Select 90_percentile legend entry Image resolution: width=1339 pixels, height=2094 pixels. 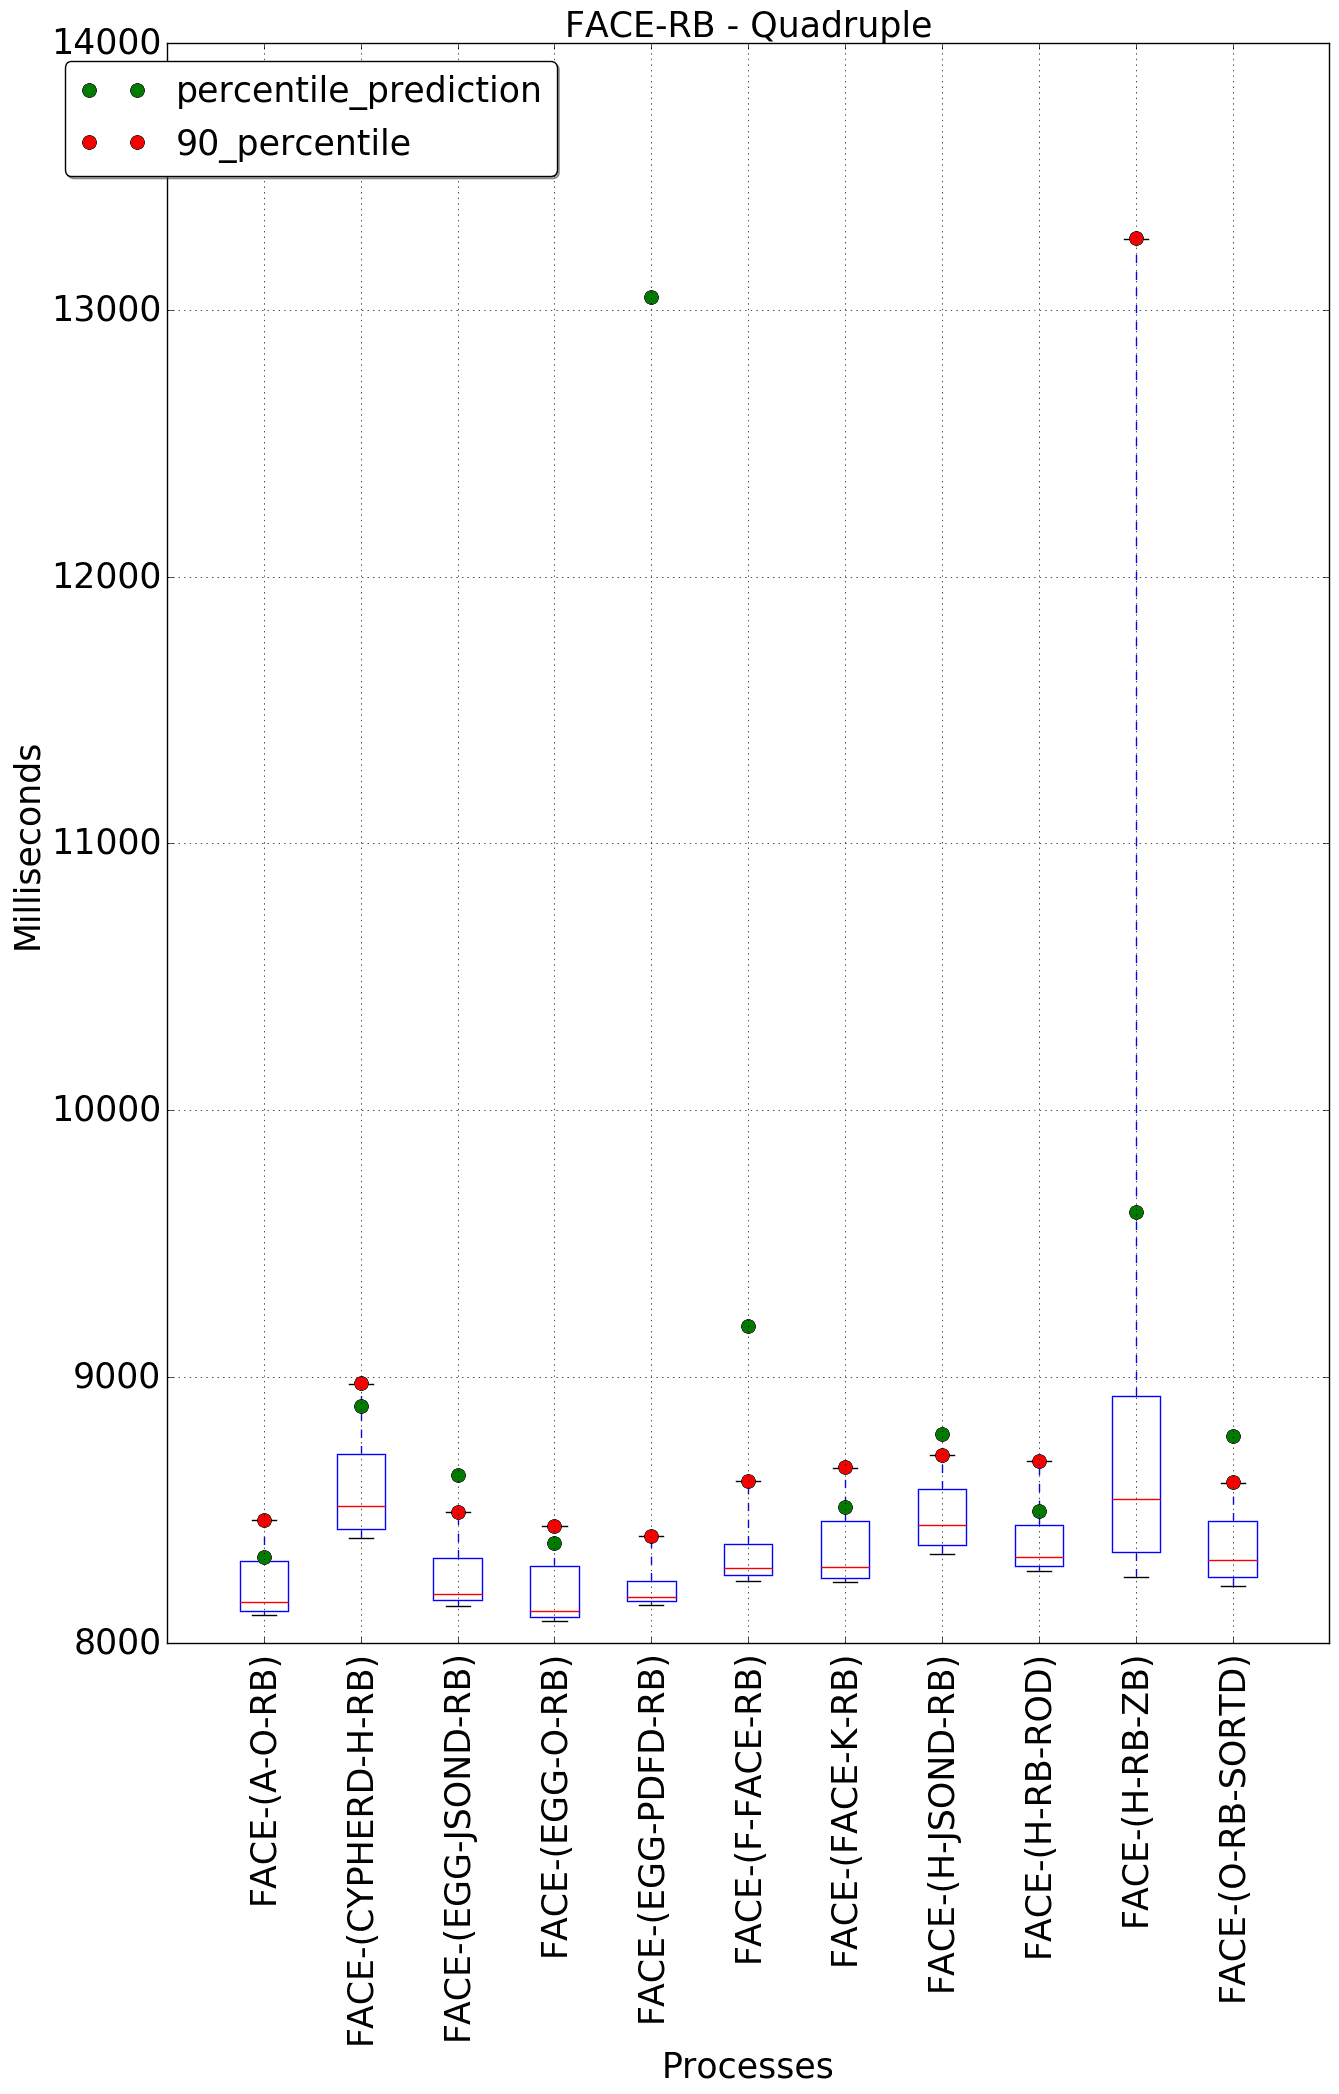tap(246, 143)
